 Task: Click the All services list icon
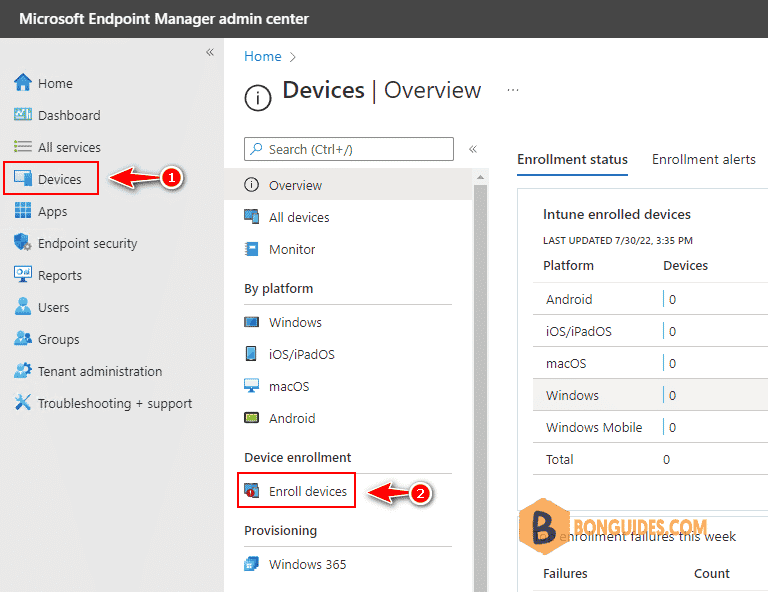pyautogui.click(x=23, y=146)
